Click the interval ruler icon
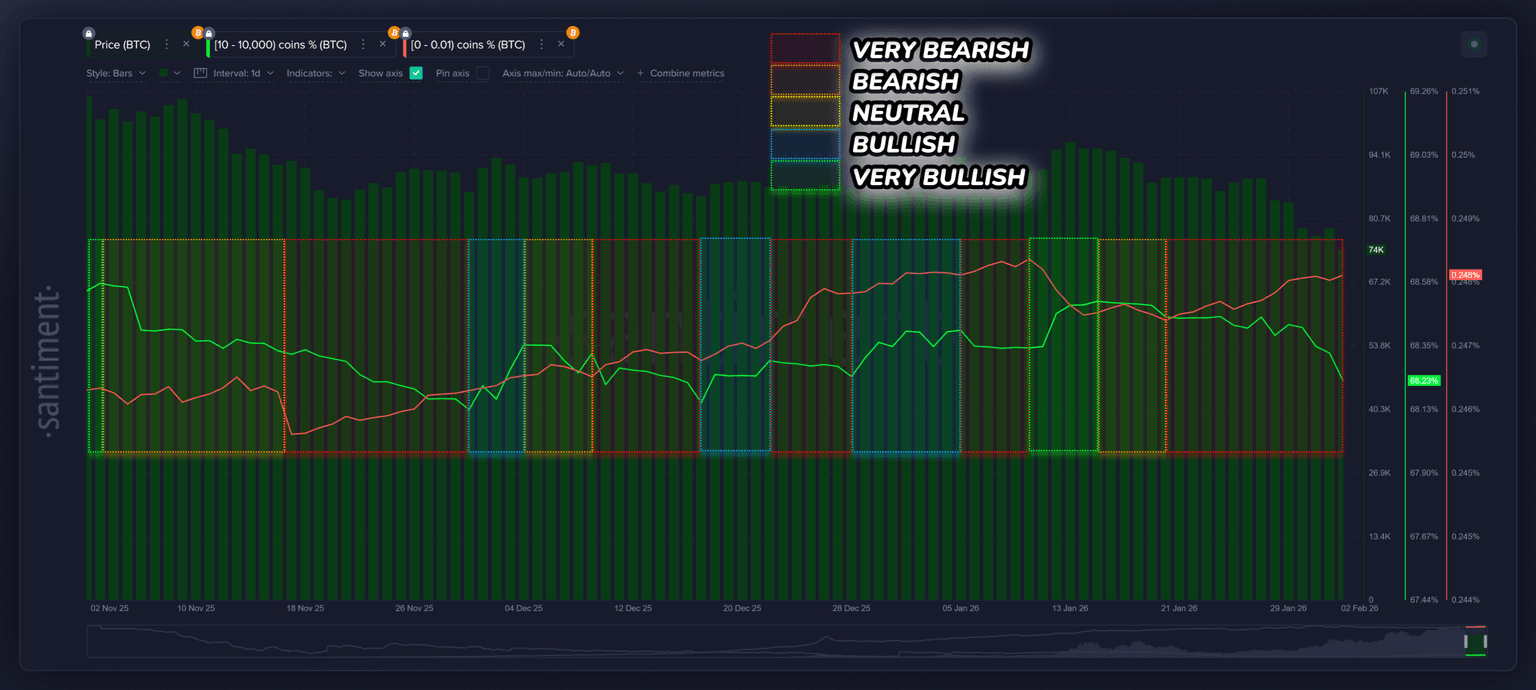This screenshot has width=1536, height=690. [x=200, y=73]
